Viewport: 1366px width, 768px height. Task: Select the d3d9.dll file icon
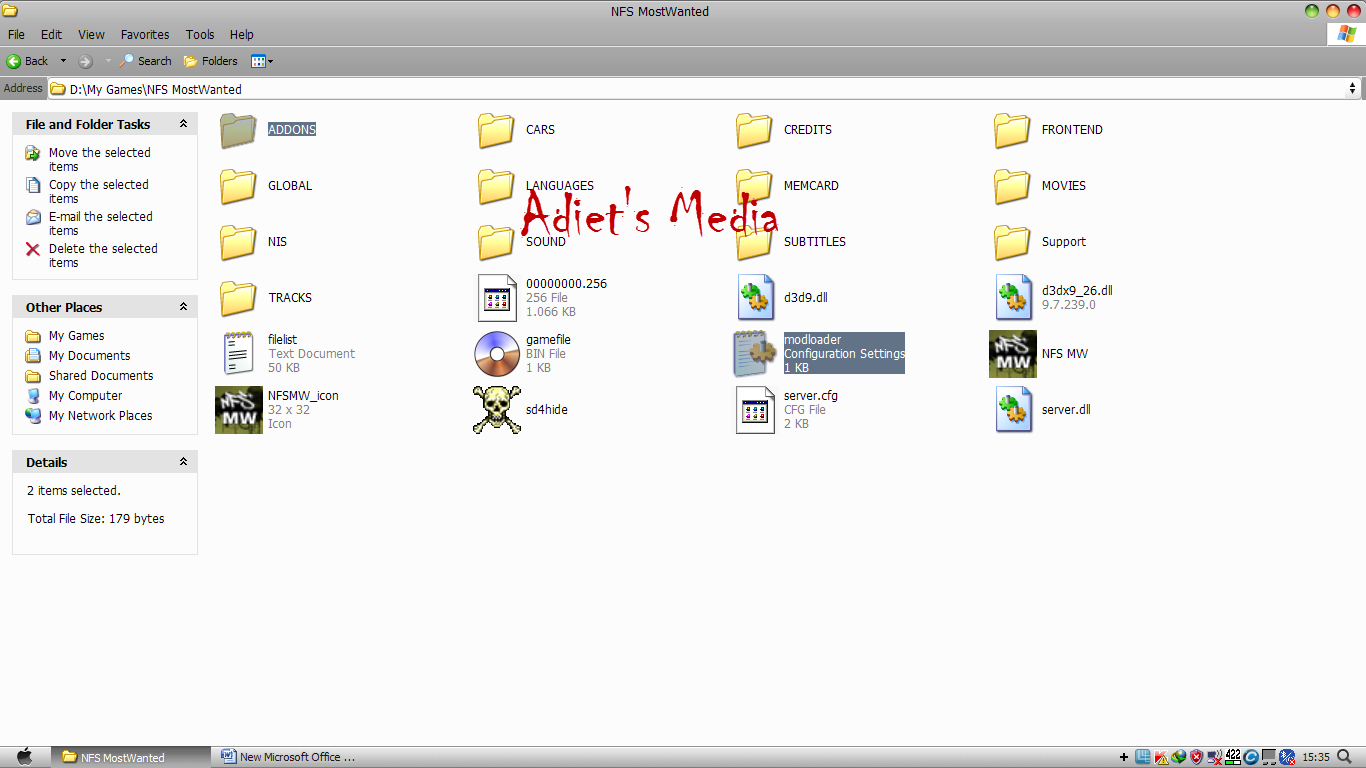coord(755,298)
